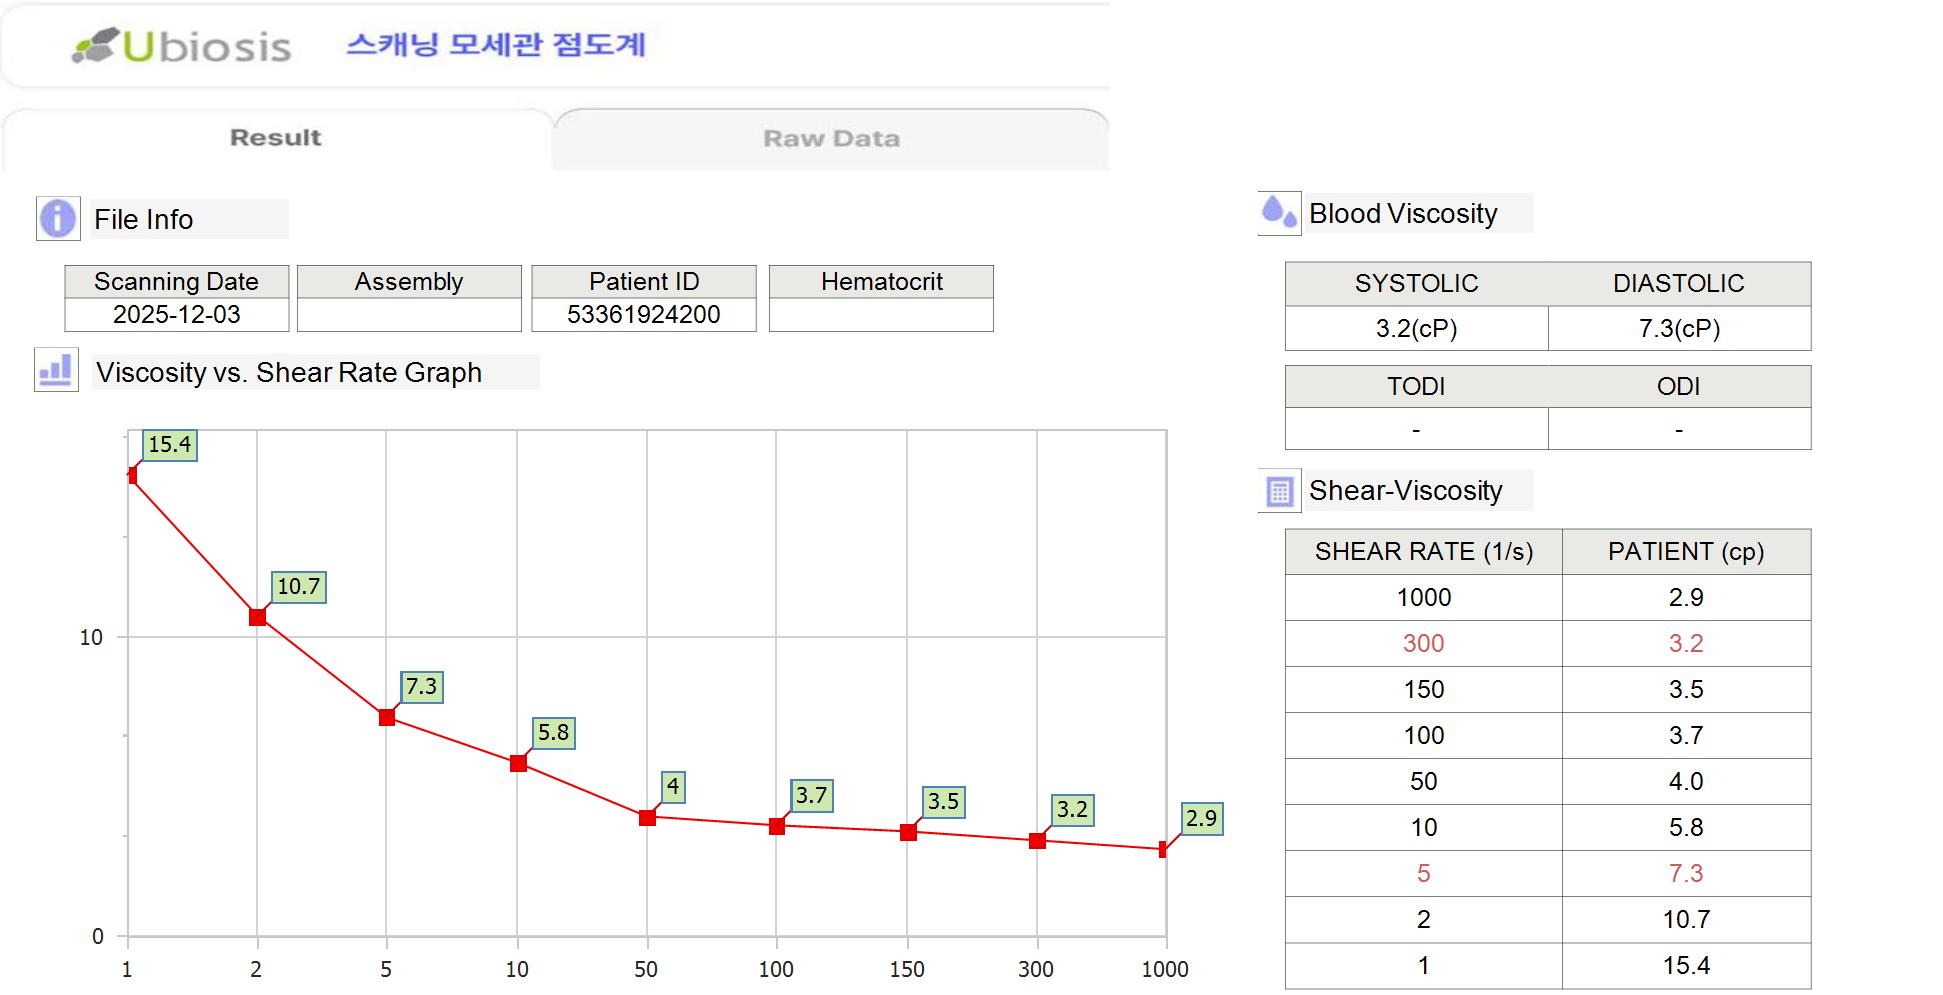Click the bar chart graph icon
Screen dimensions: 1943x995
click(x=56, y=371)
